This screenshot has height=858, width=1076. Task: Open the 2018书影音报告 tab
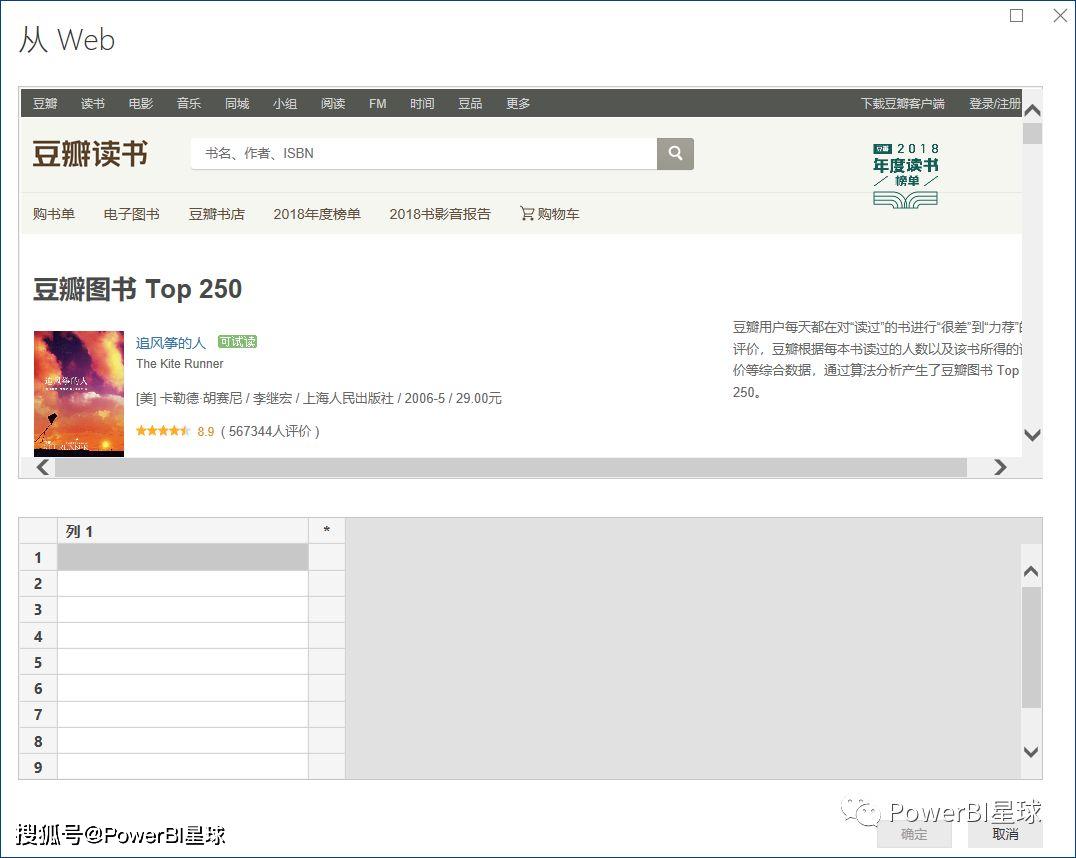pyautogui.click(x=440, y=214)
